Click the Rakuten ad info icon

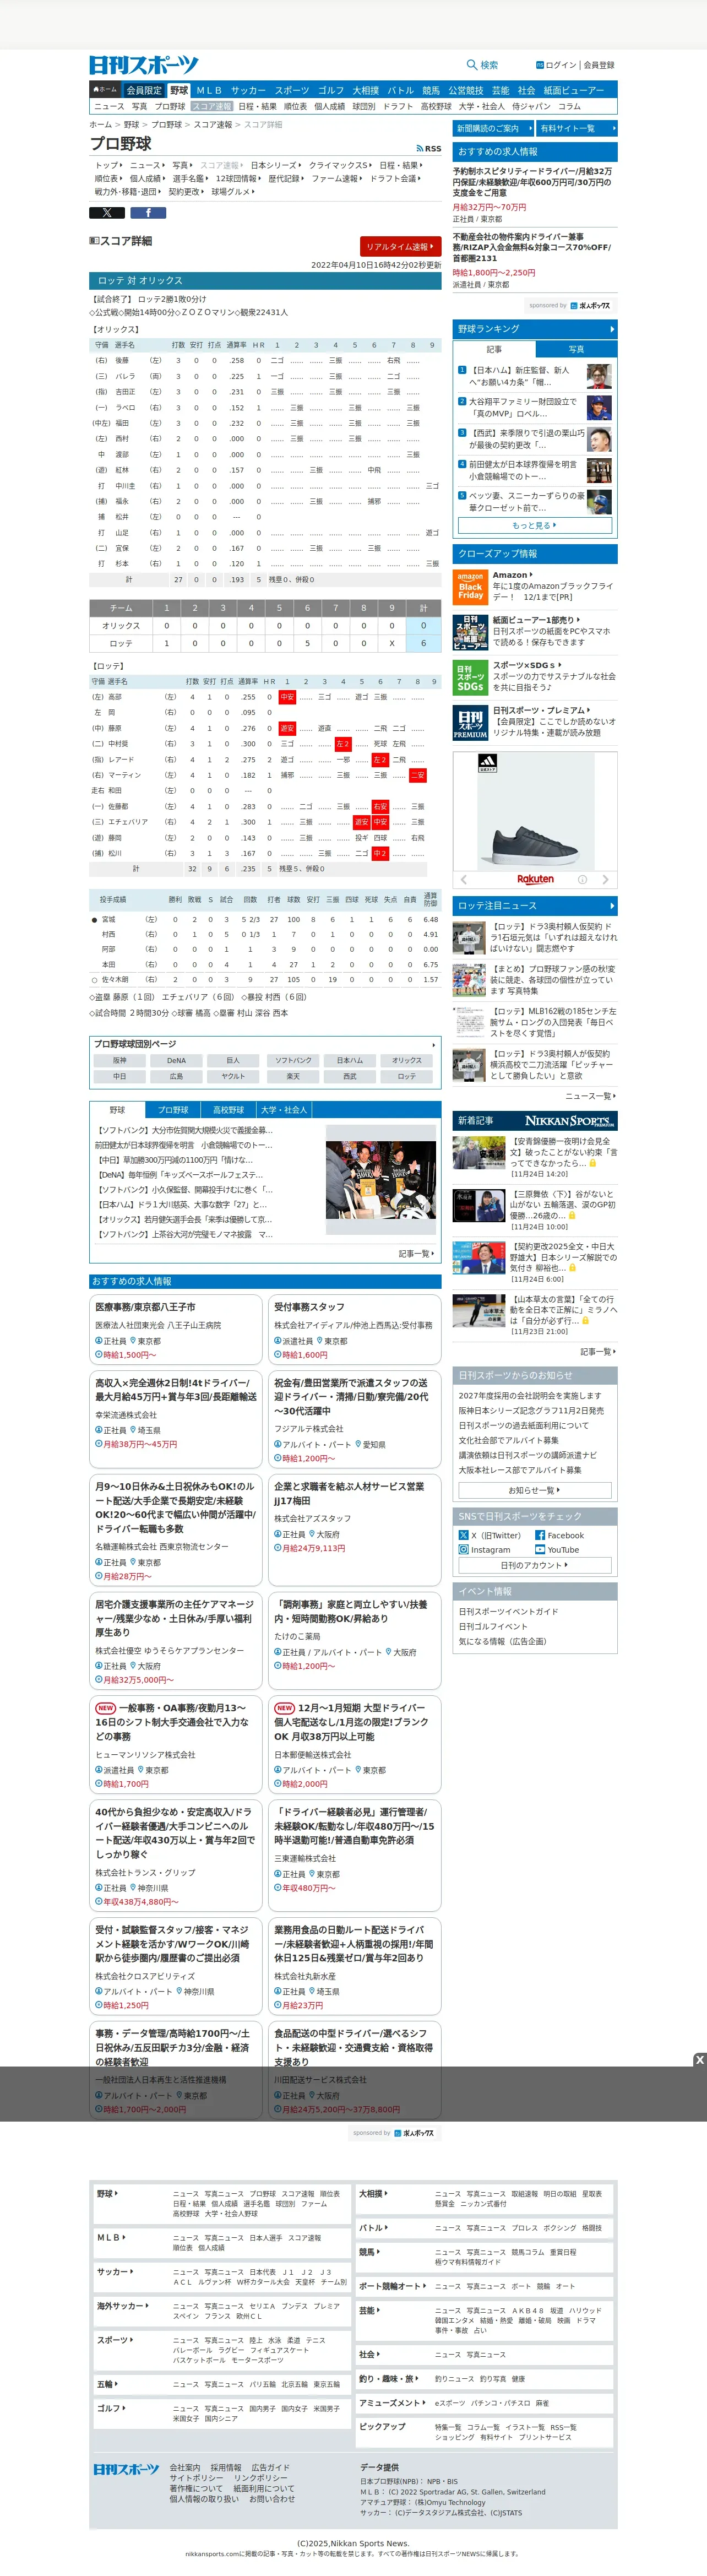[x=582, y=880]
